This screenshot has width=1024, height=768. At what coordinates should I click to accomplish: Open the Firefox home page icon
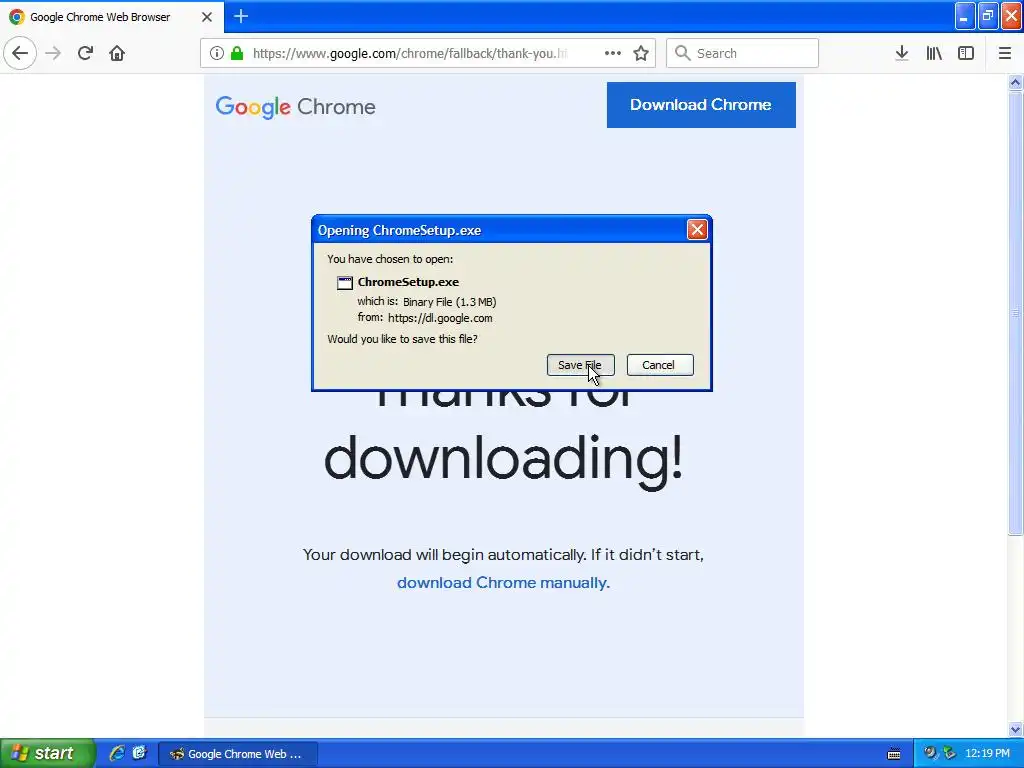point(117,53)
